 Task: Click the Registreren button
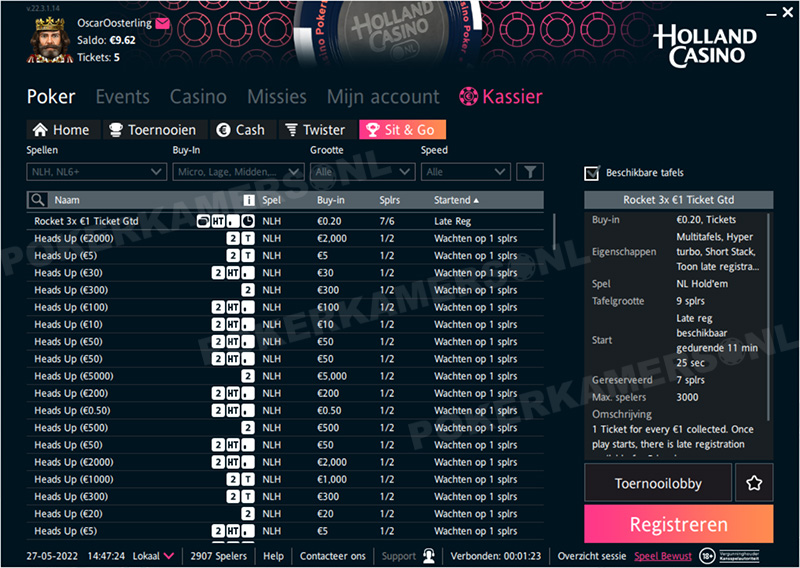point(679,524)
